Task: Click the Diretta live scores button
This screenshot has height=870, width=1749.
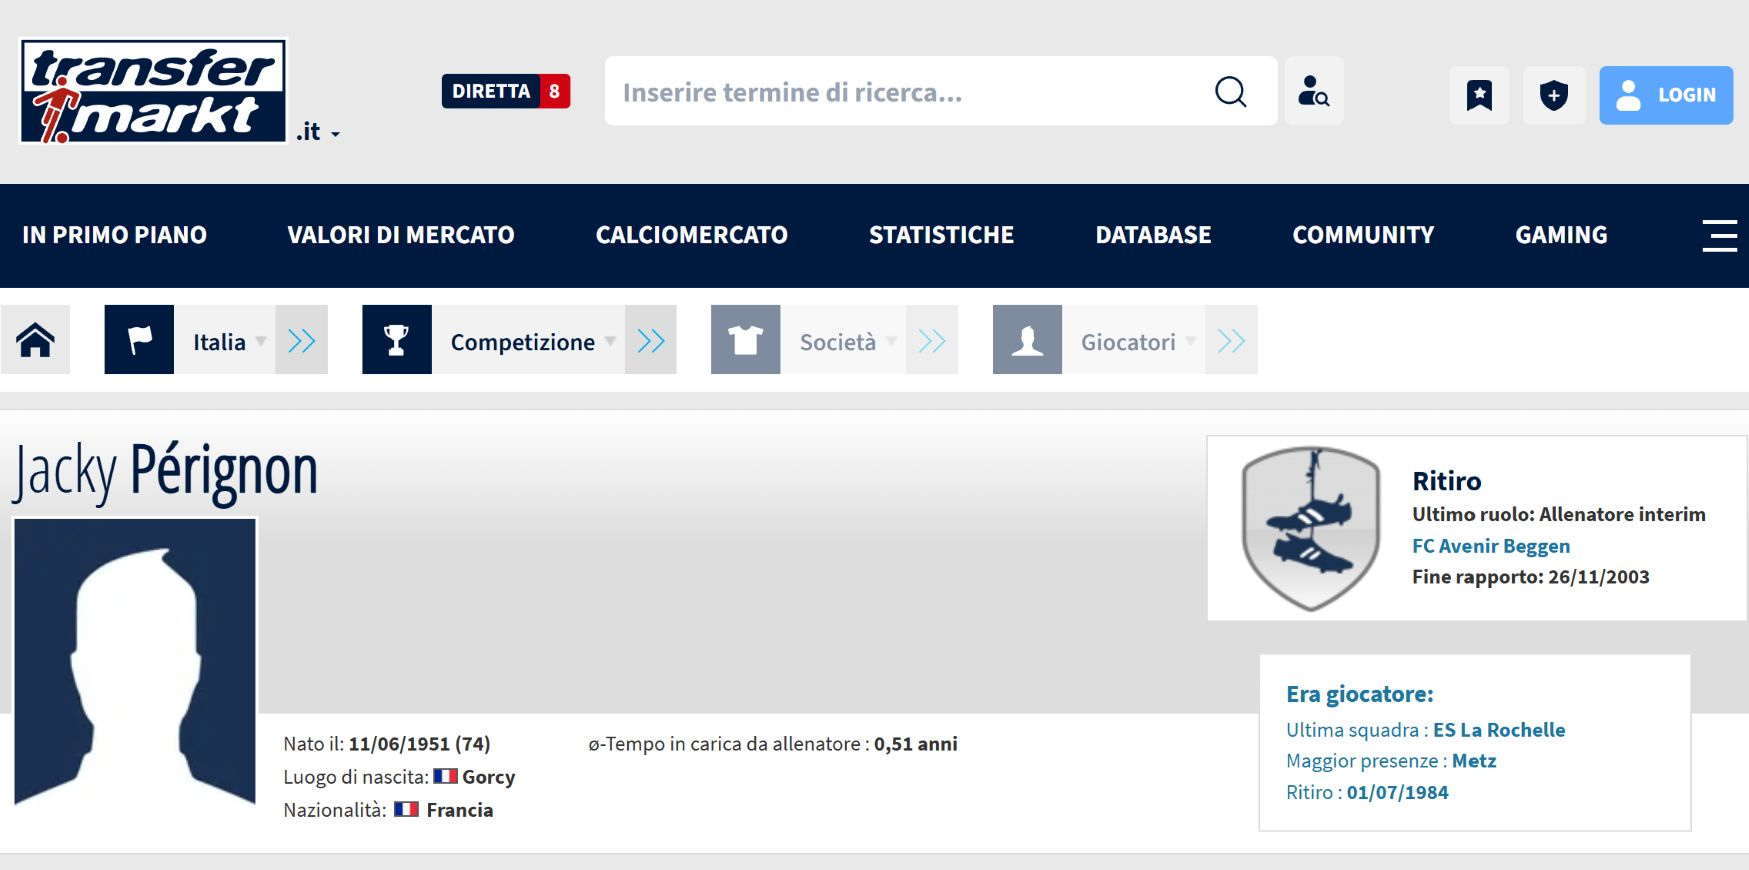Action: point(505,91)
